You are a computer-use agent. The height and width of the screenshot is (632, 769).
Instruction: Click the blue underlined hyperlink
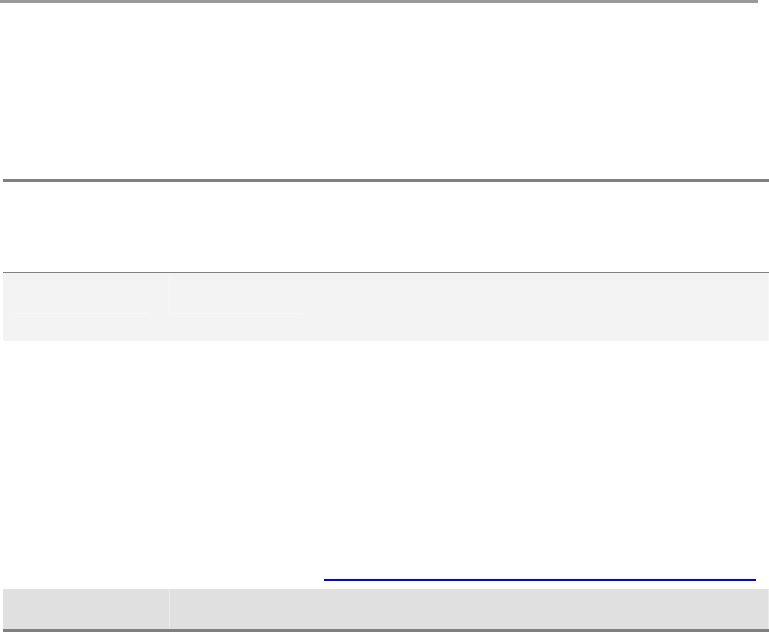[540, 579]
